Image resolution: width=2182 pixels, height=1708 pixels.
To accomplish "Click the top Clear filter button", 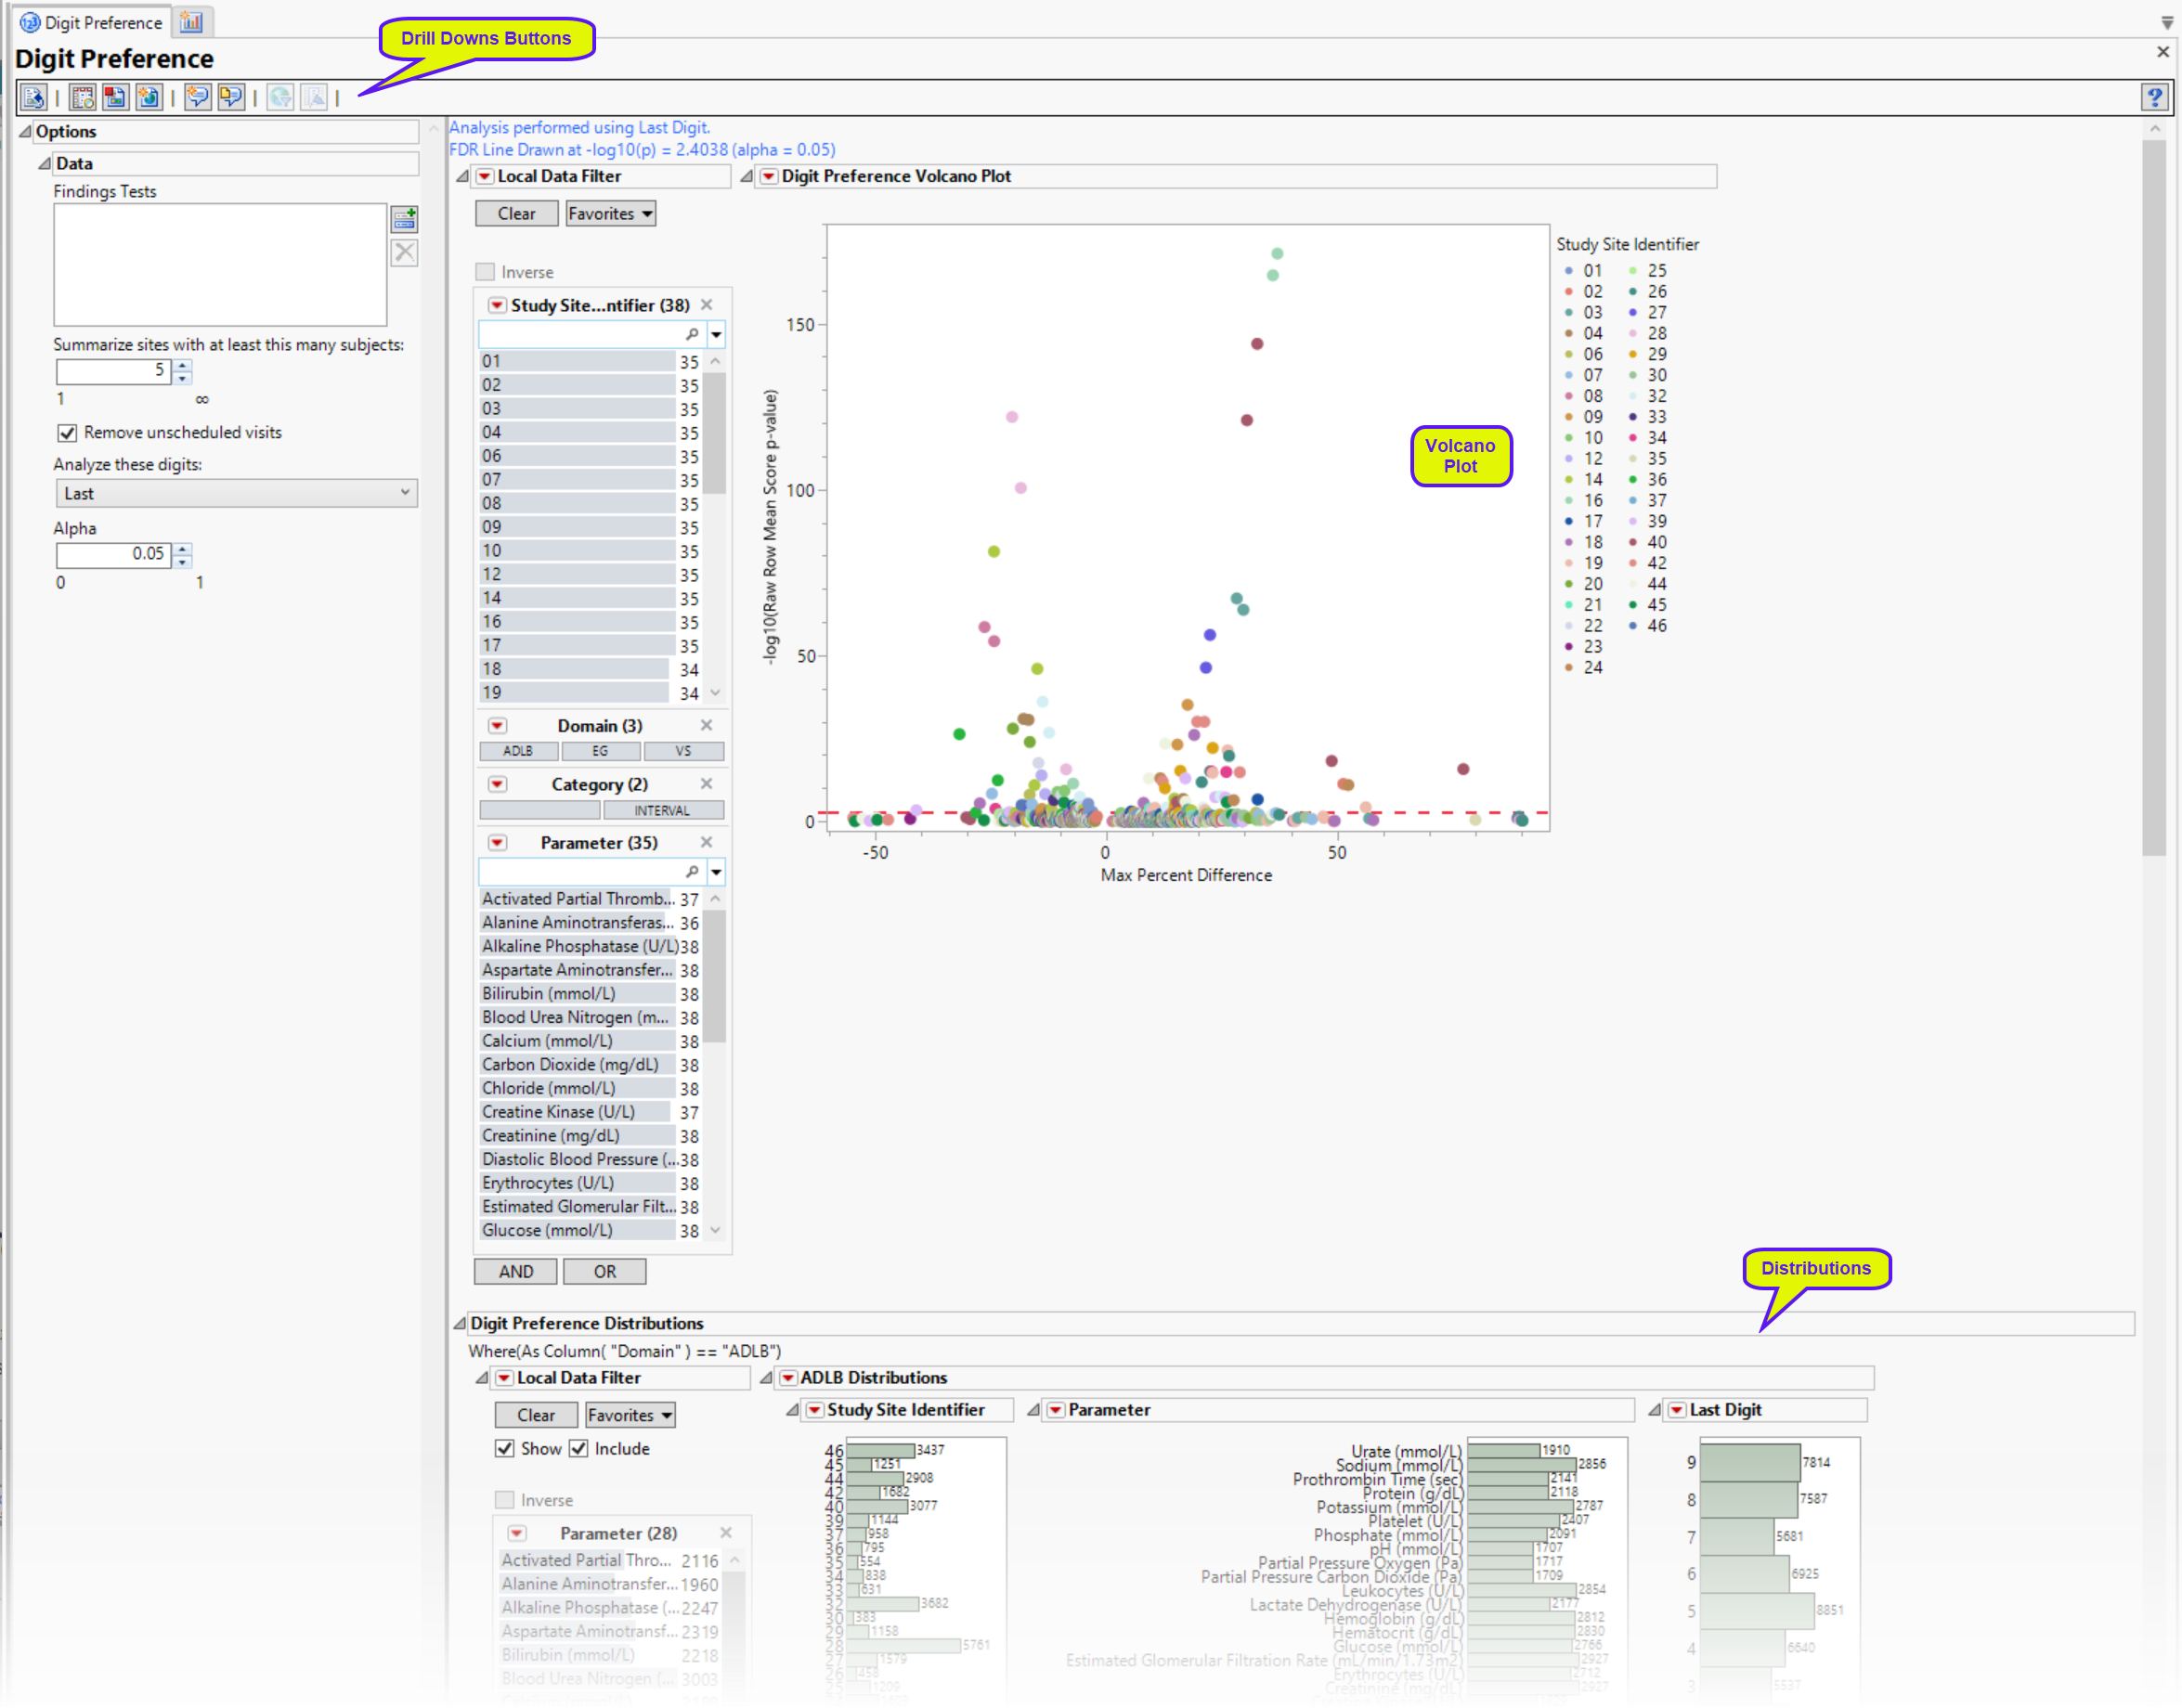I will tap(516, 214).
